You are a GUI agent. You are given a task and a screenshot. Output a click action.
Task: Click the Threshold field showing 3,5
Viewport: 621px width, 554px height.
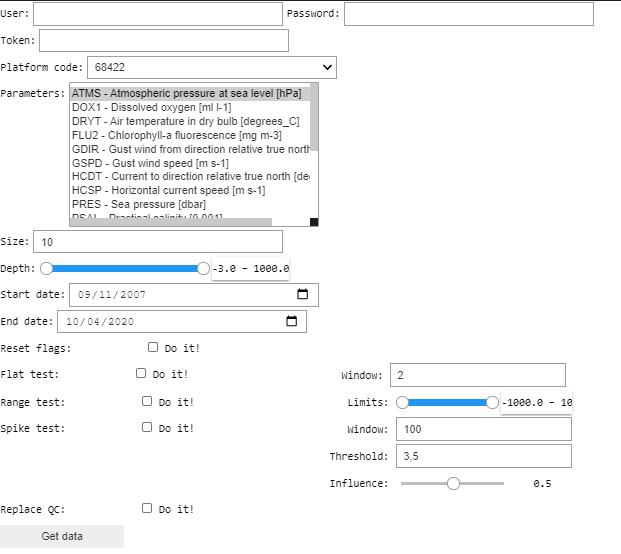[484, 456]
